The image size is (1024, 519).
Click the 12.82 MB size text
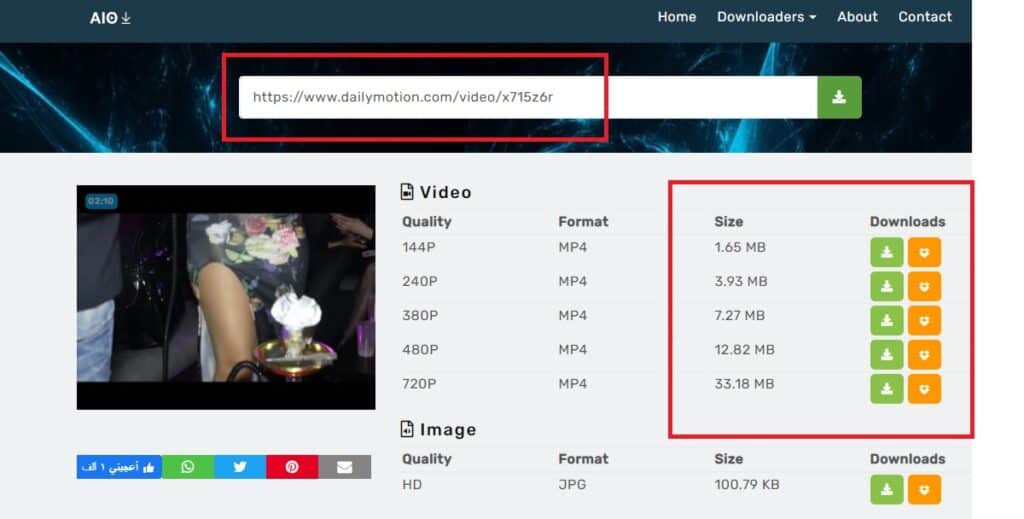tap(744, 350)
